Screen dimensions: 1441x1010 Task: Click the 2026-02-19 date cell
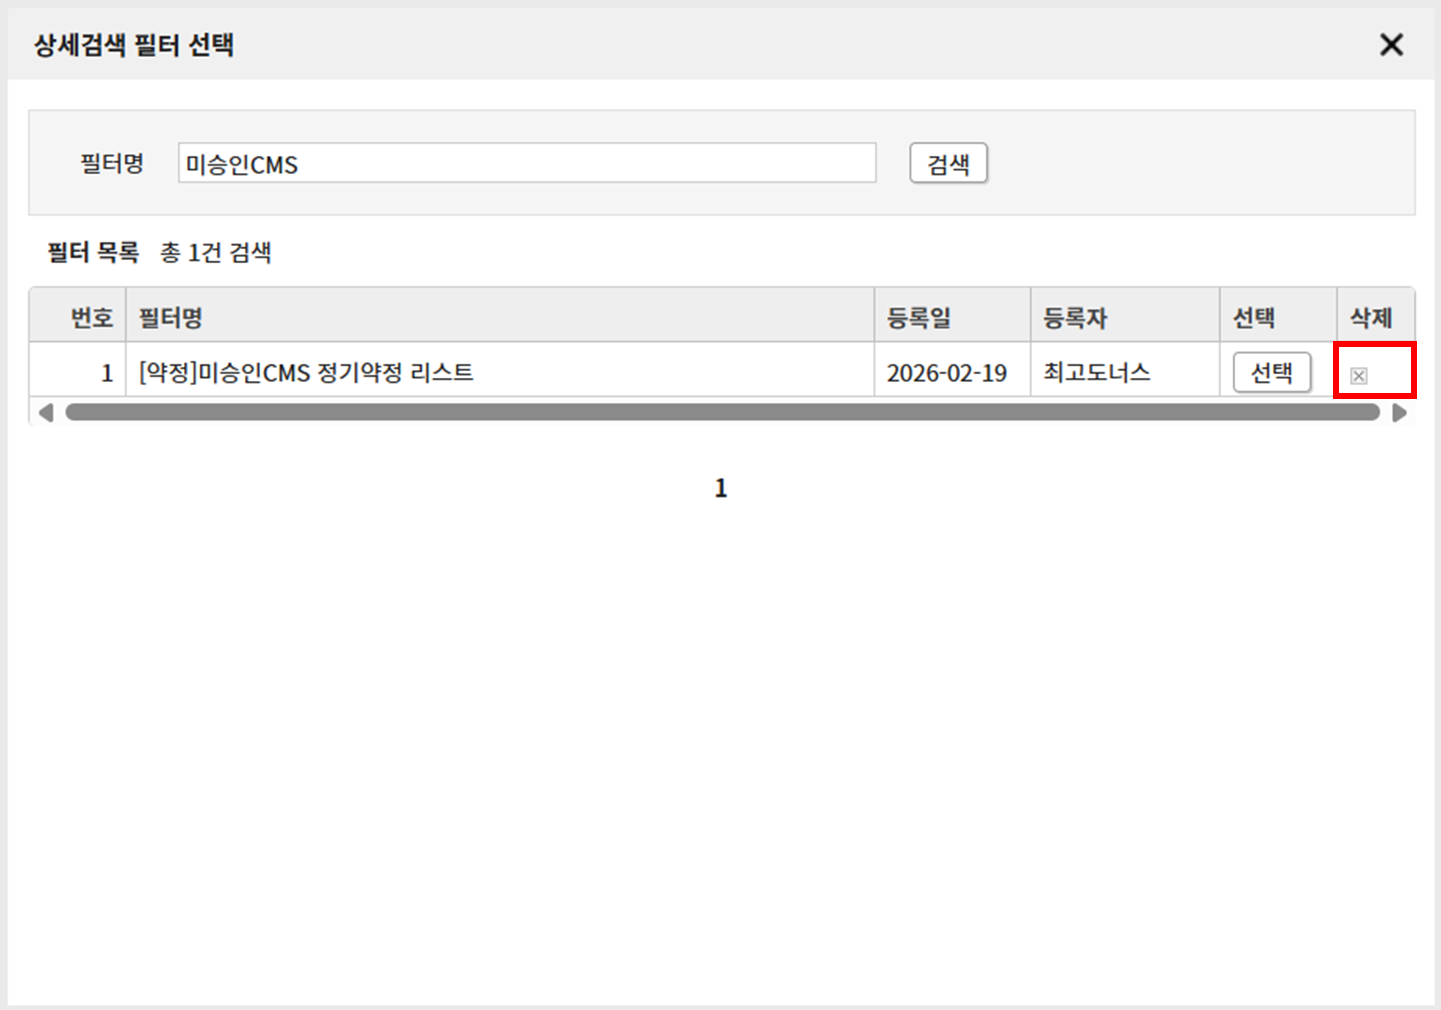946,373
